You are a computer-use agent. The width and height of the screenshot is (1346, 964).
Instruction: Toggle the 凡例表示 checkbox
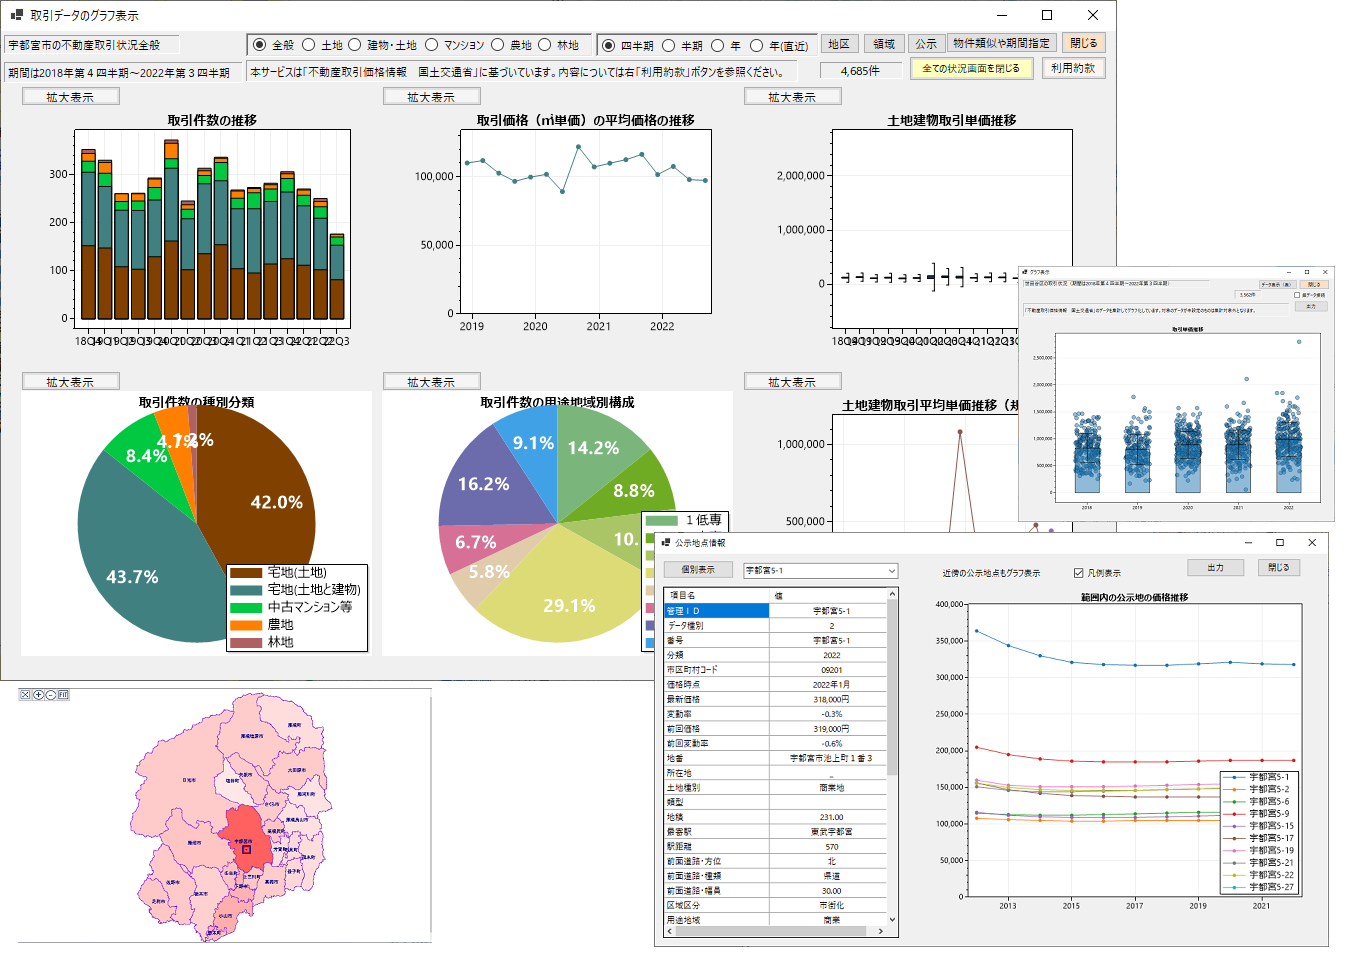[1078, 573]
